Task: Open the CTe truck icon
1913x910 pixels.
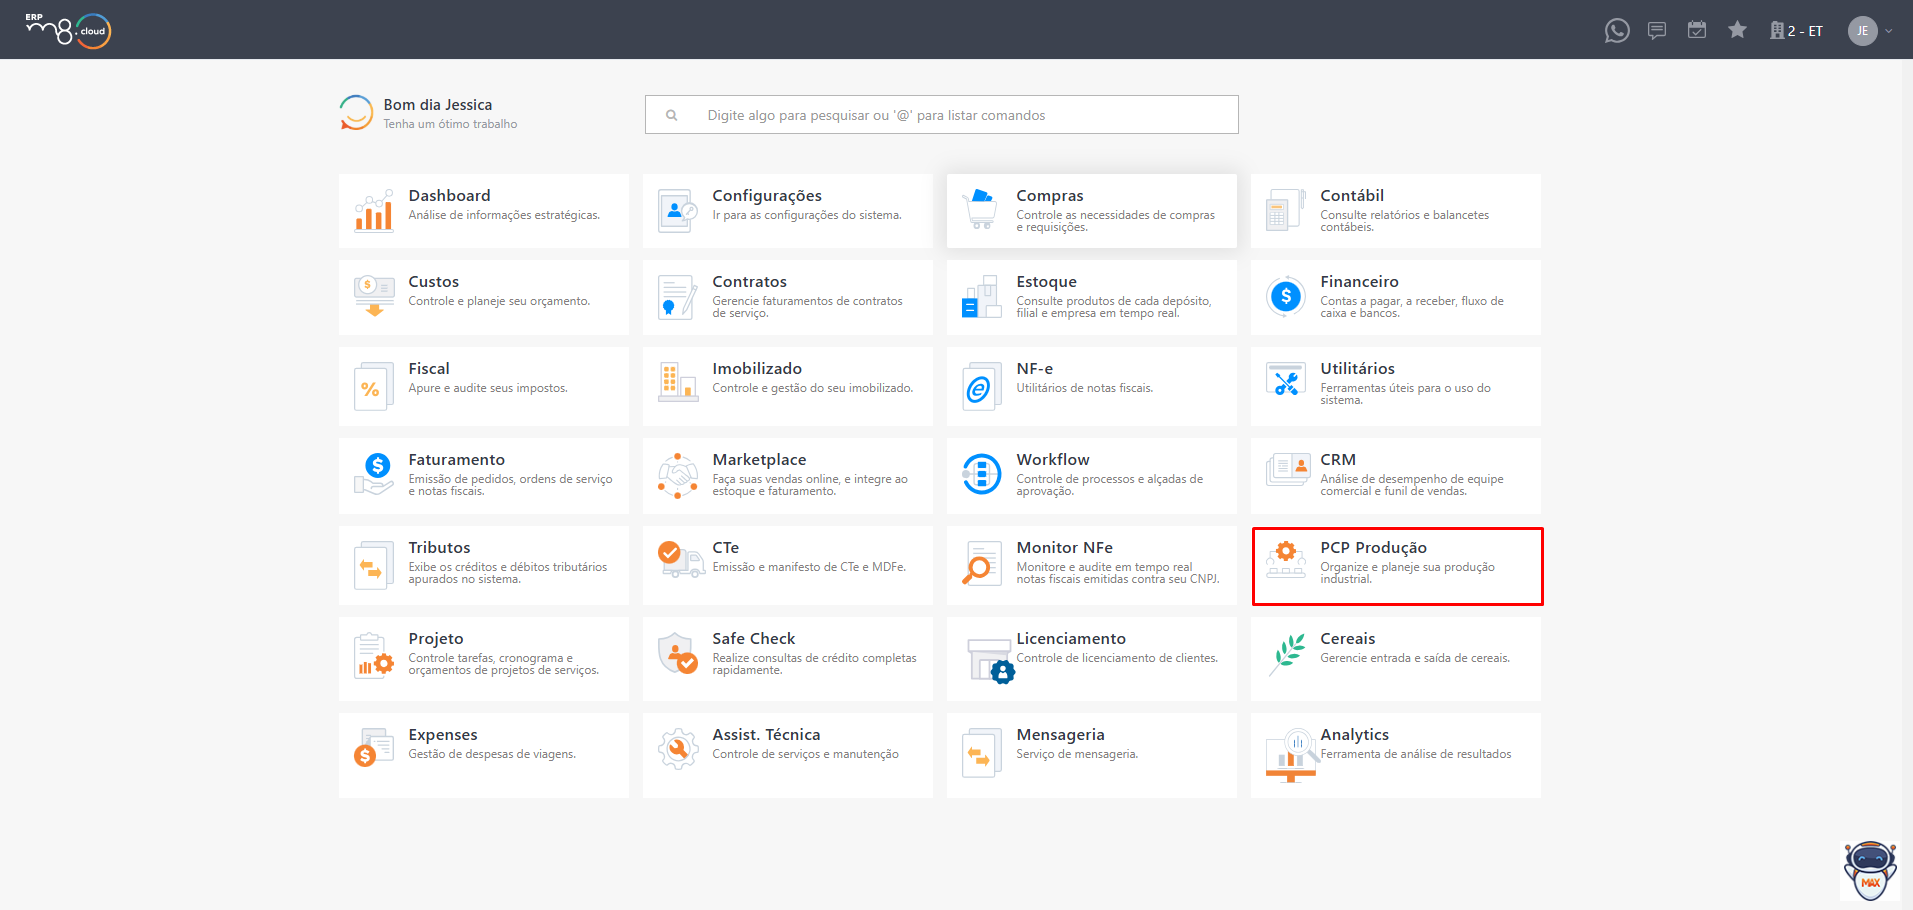Action: point(680,559)
